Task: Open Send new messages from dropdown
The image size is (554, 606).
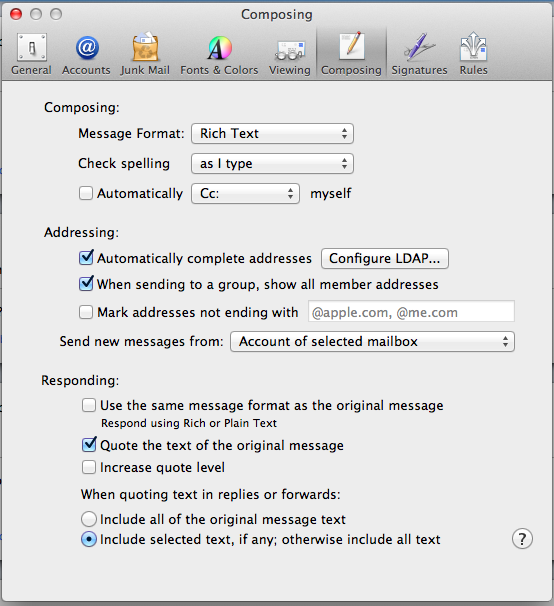Action: (372, 342)
